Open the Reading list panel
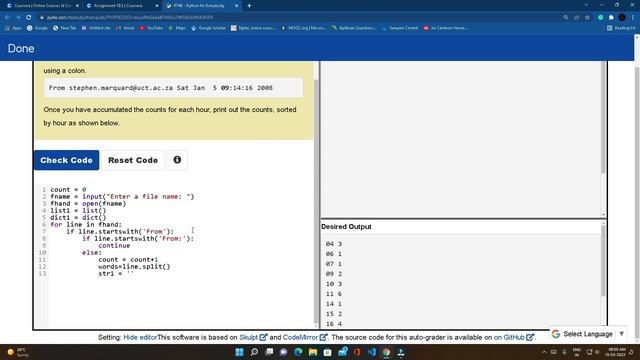The width and height of the screenshot is (640, 360). tap(621, 28)
